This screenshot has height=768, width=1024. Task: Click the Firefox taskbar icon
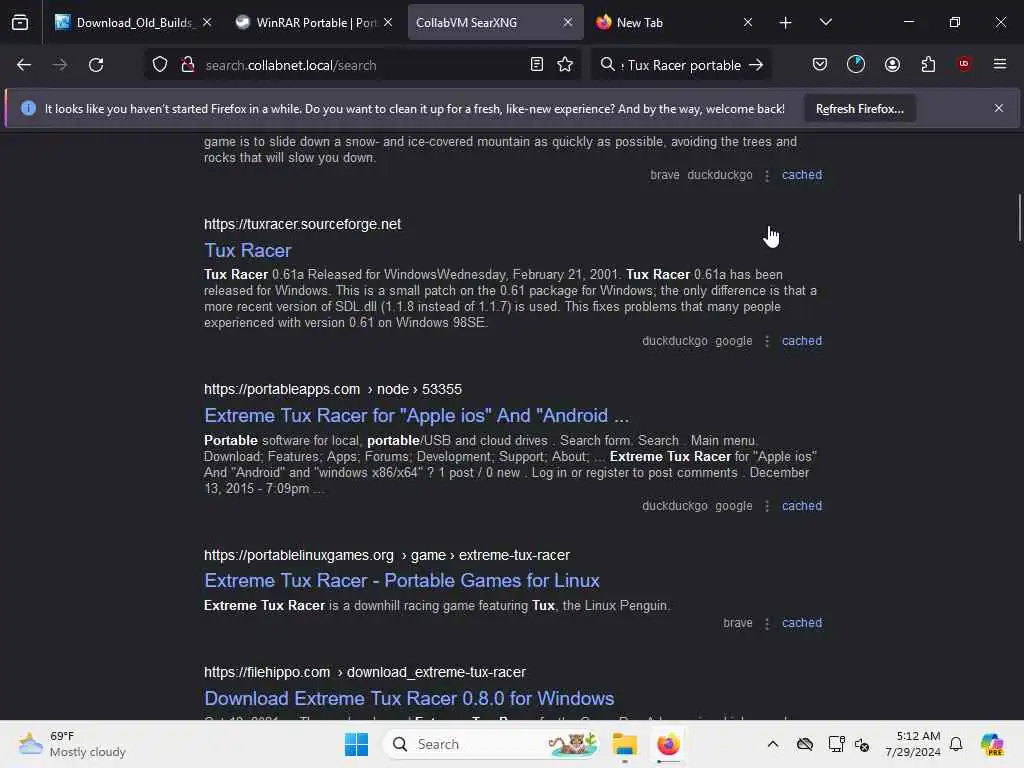point(668,744)
